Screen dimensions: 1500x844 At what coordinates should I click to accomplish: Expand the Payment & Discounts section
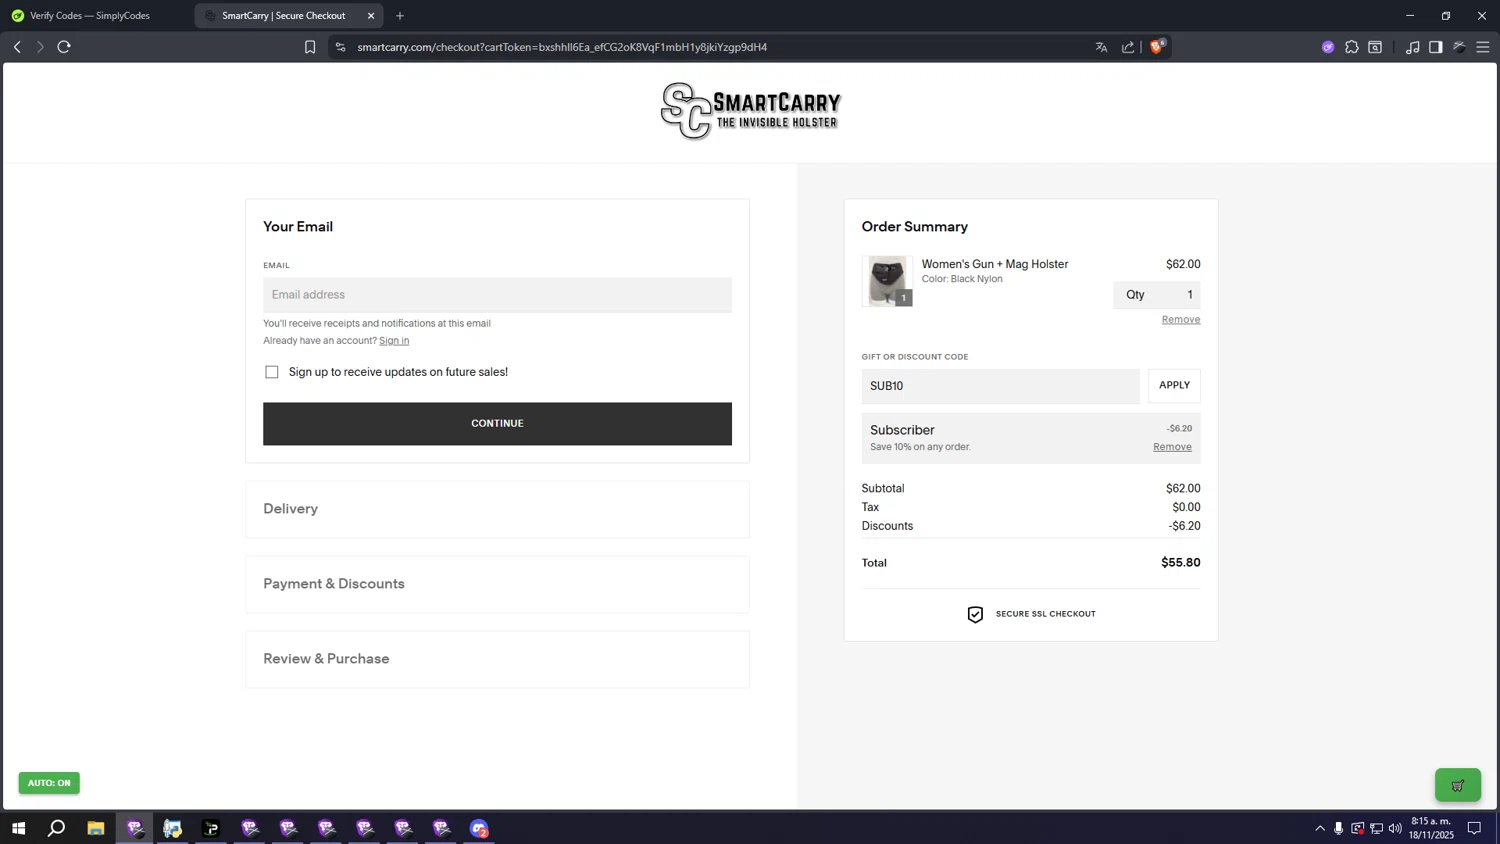tap(497, 584)
